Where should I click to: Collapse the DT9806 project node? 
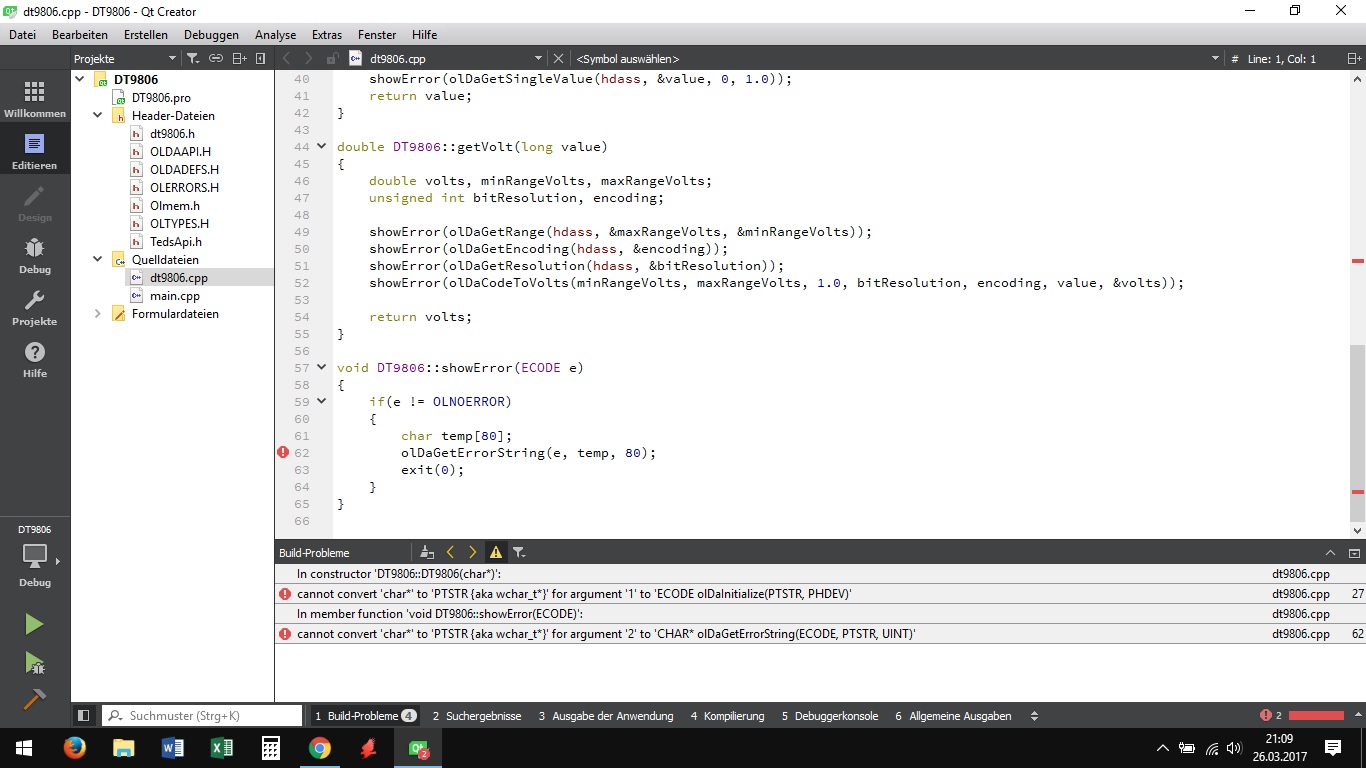(80, 79)
